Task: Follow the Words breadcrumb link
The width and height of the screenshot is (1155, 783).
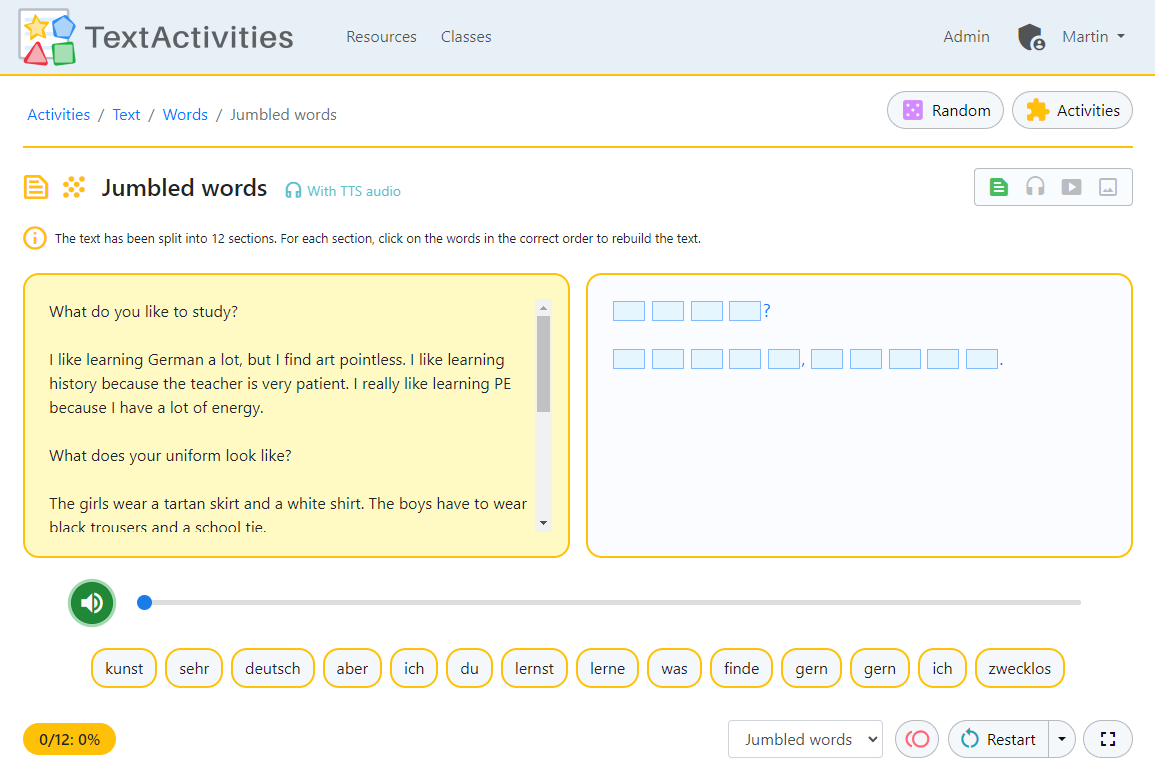Action: point(185,114)
